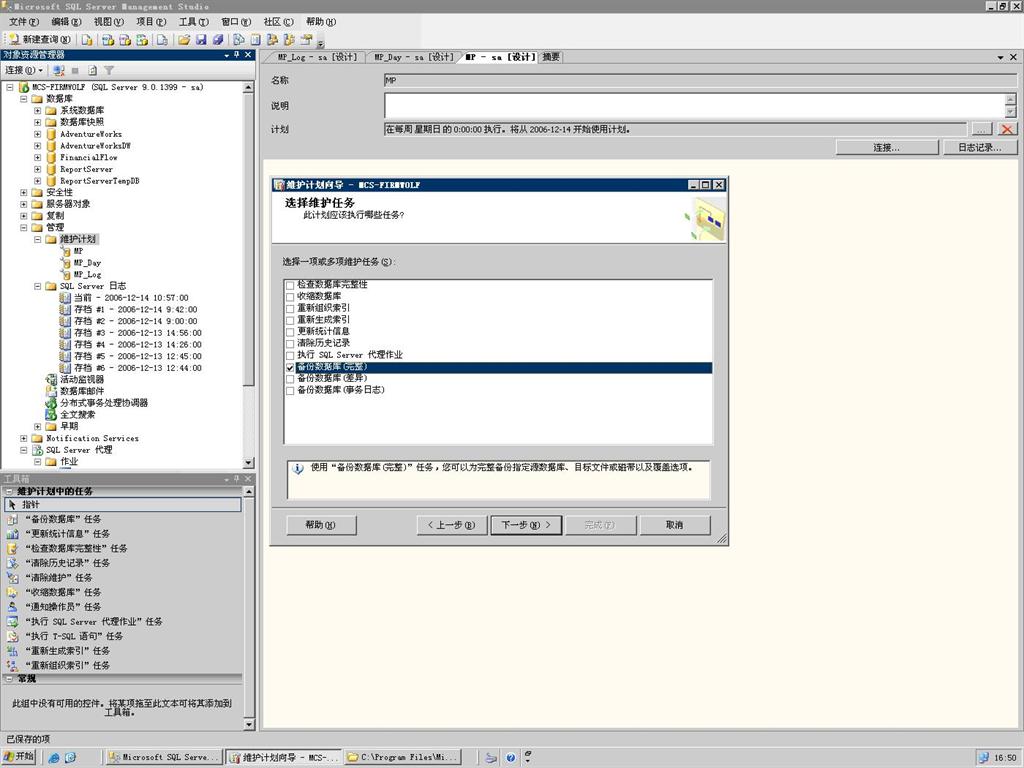
Task: Click Object Explorer vertical scrollbar down arrow
Action: (x=248, y=462)
